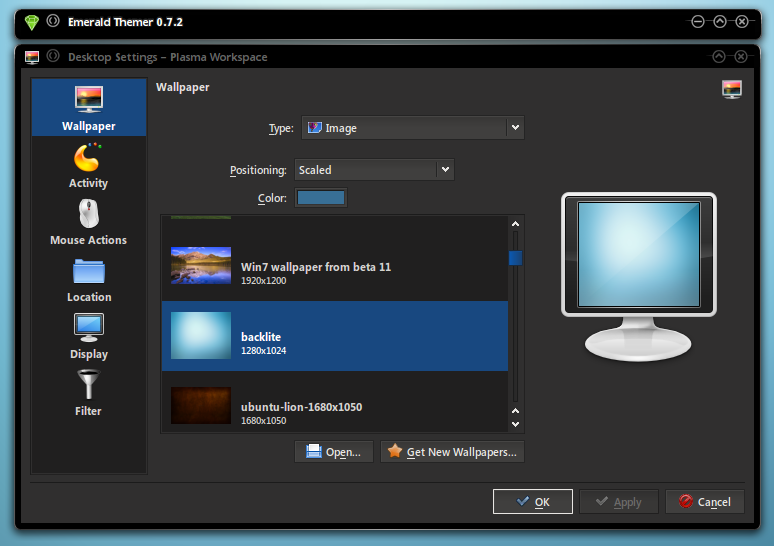Click the scroll up arrow above the wallpaper list scrollbar
The height and width of the screenshot is (546, 774).
(x=515, y=224)
